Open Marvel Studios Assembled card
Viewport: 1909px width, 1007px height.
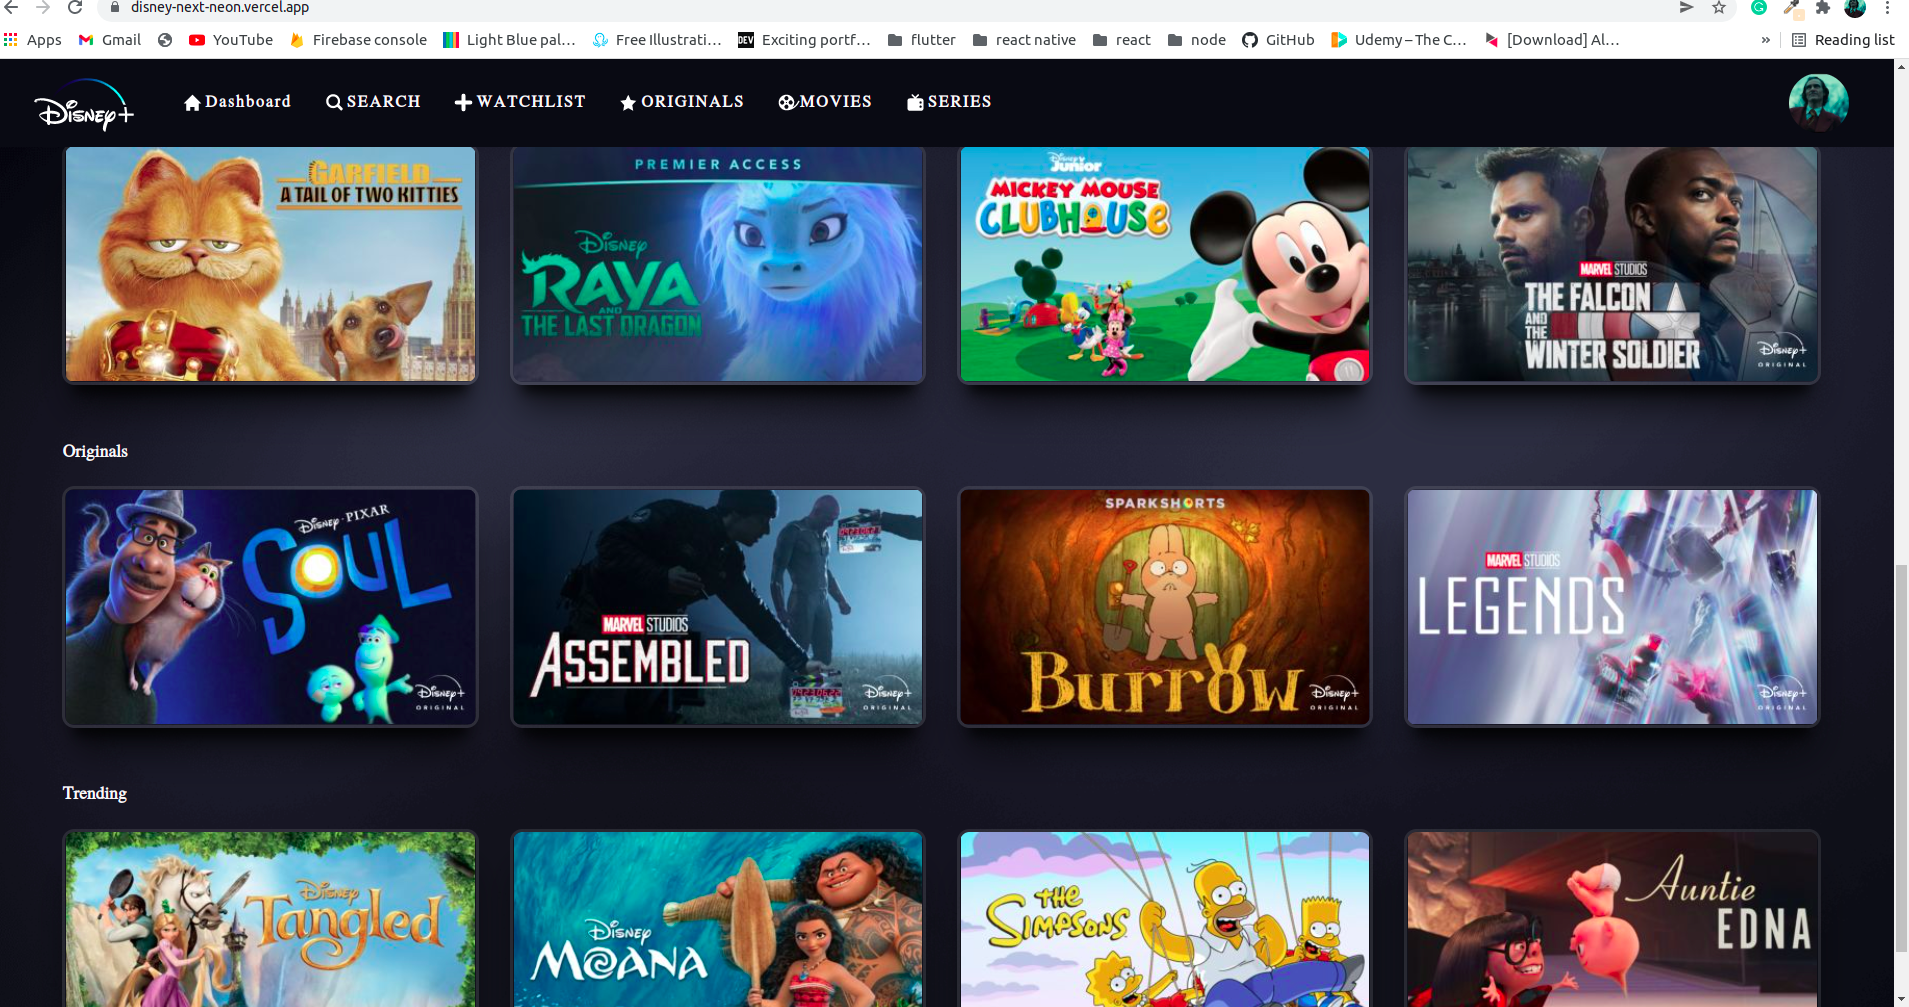(718, 607)
